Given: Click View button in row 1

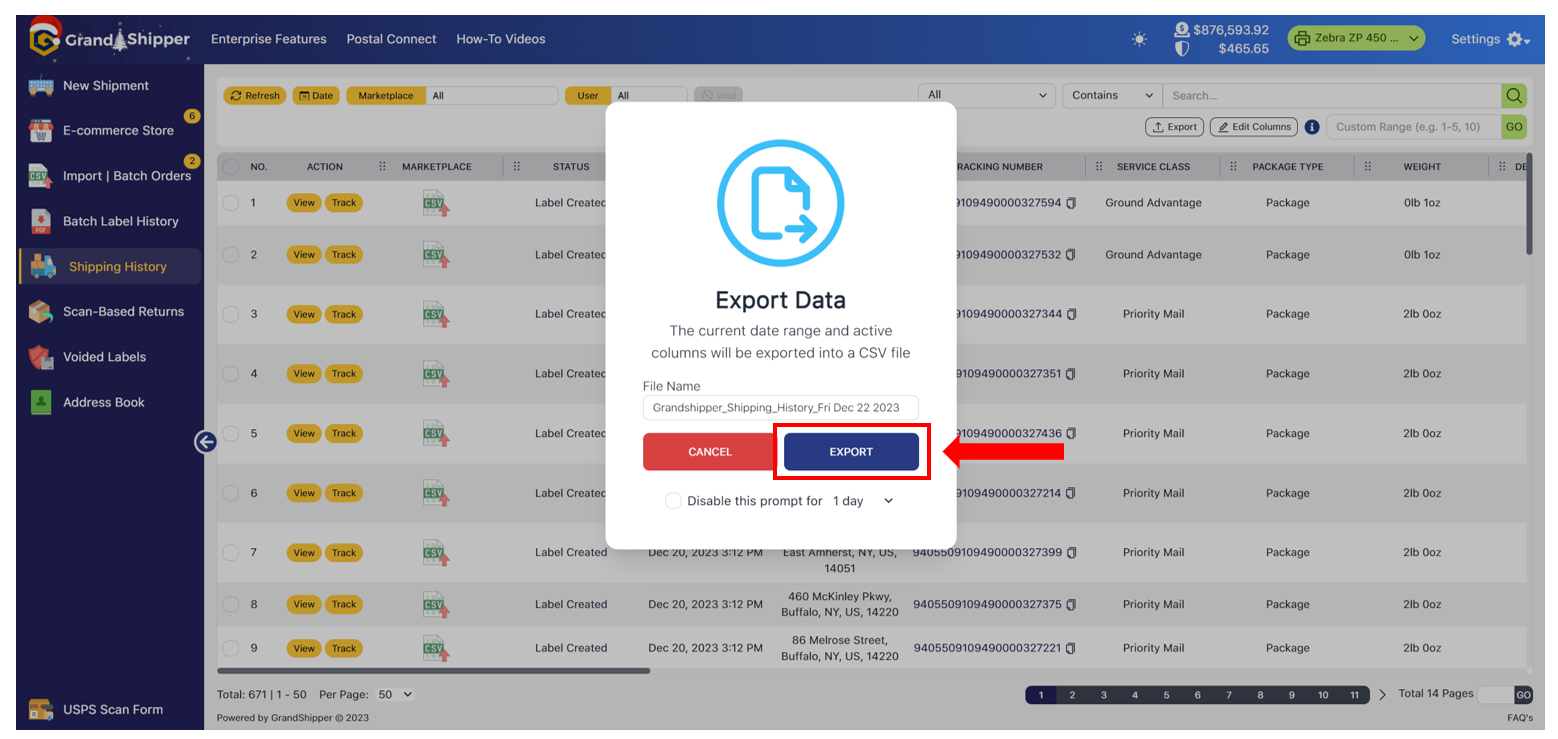Looking at the screenshot, I should pyautogui.click(x=304, y=203).
